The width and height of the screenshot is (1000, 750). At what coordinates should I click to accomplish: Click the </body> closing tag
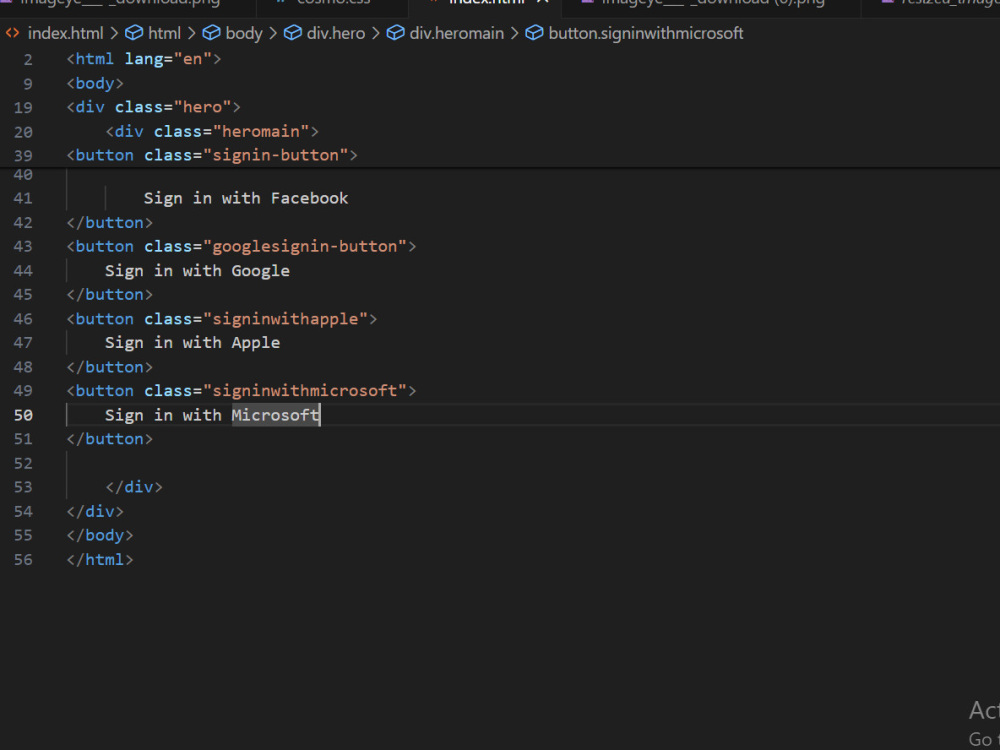[100, 536]
